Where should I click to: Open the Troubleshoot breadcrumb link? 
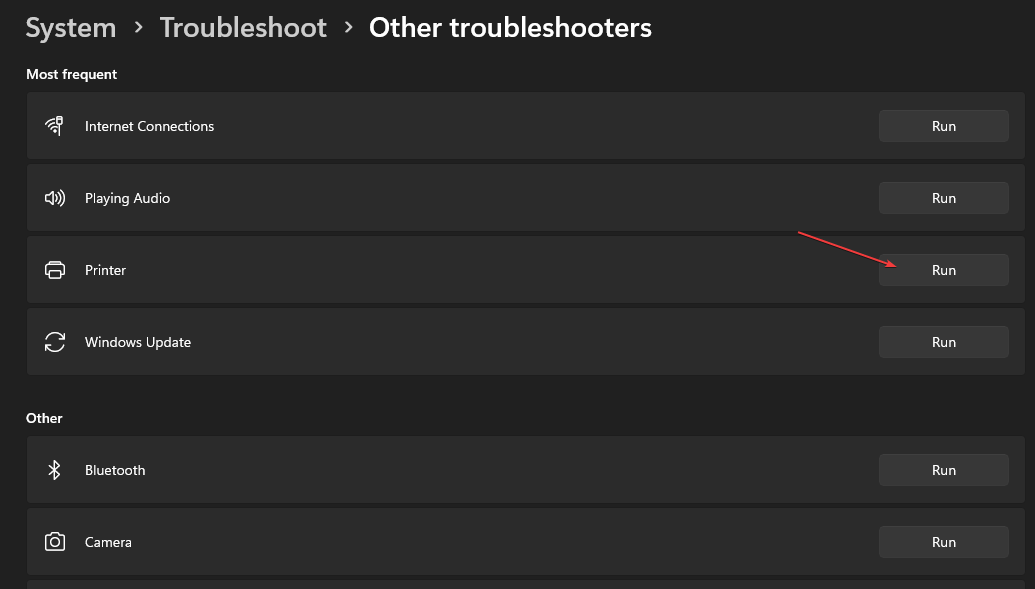pos(243,28)
